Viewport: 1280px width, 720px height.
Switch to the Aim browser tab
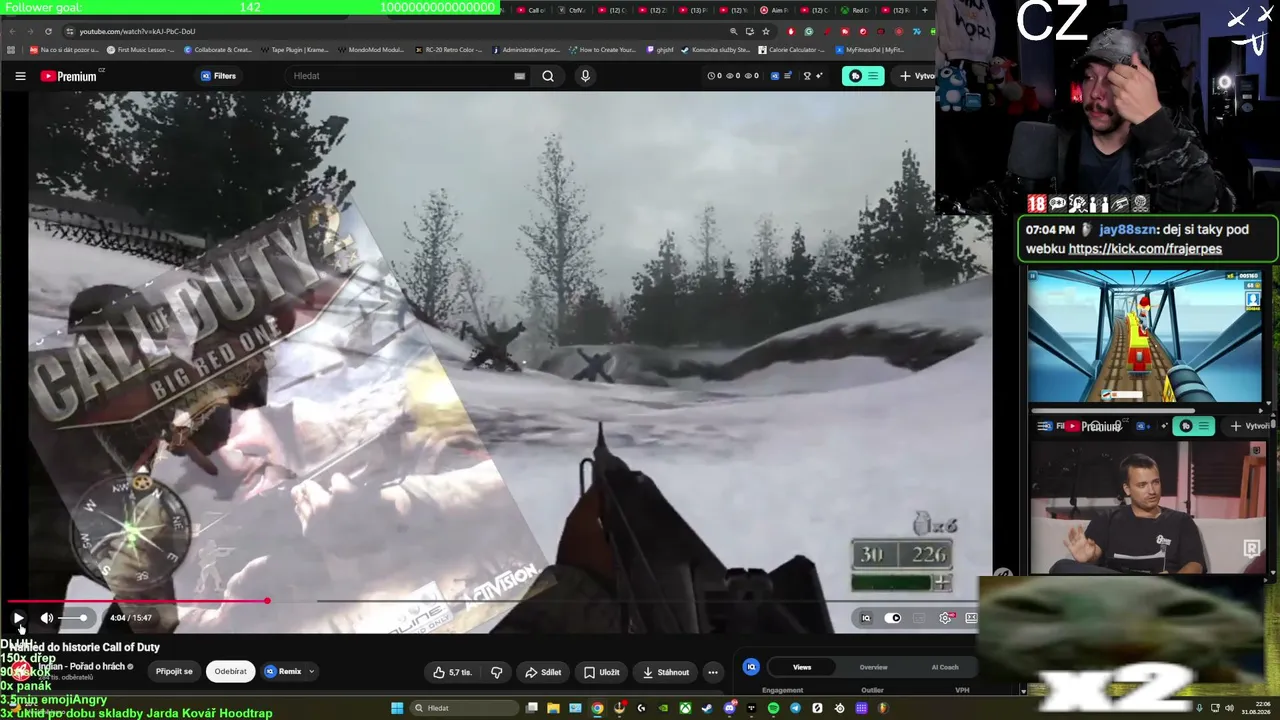(774, 10)
